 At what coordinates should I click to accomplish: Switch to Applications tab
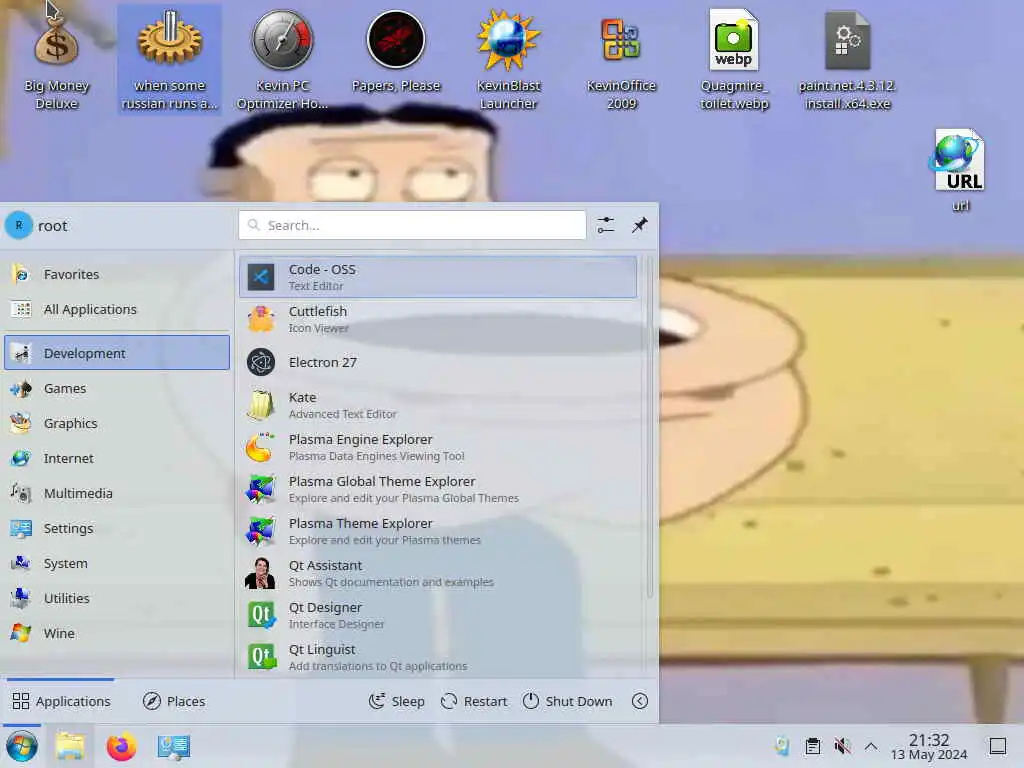[x=61, y=701]
